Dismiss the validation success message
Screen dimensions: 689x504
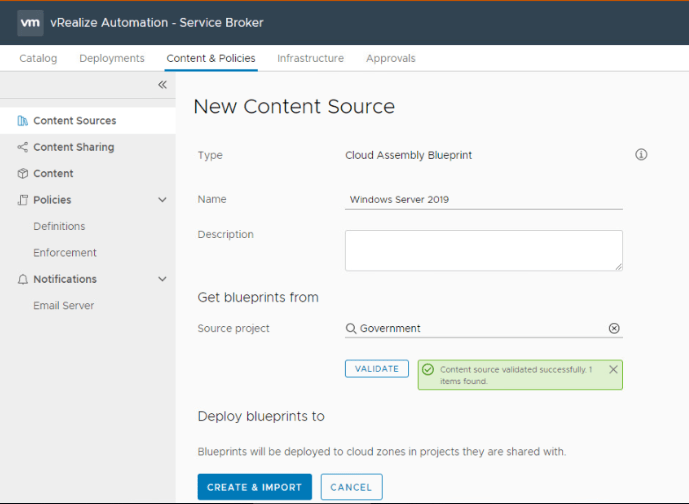pos(613,369)
